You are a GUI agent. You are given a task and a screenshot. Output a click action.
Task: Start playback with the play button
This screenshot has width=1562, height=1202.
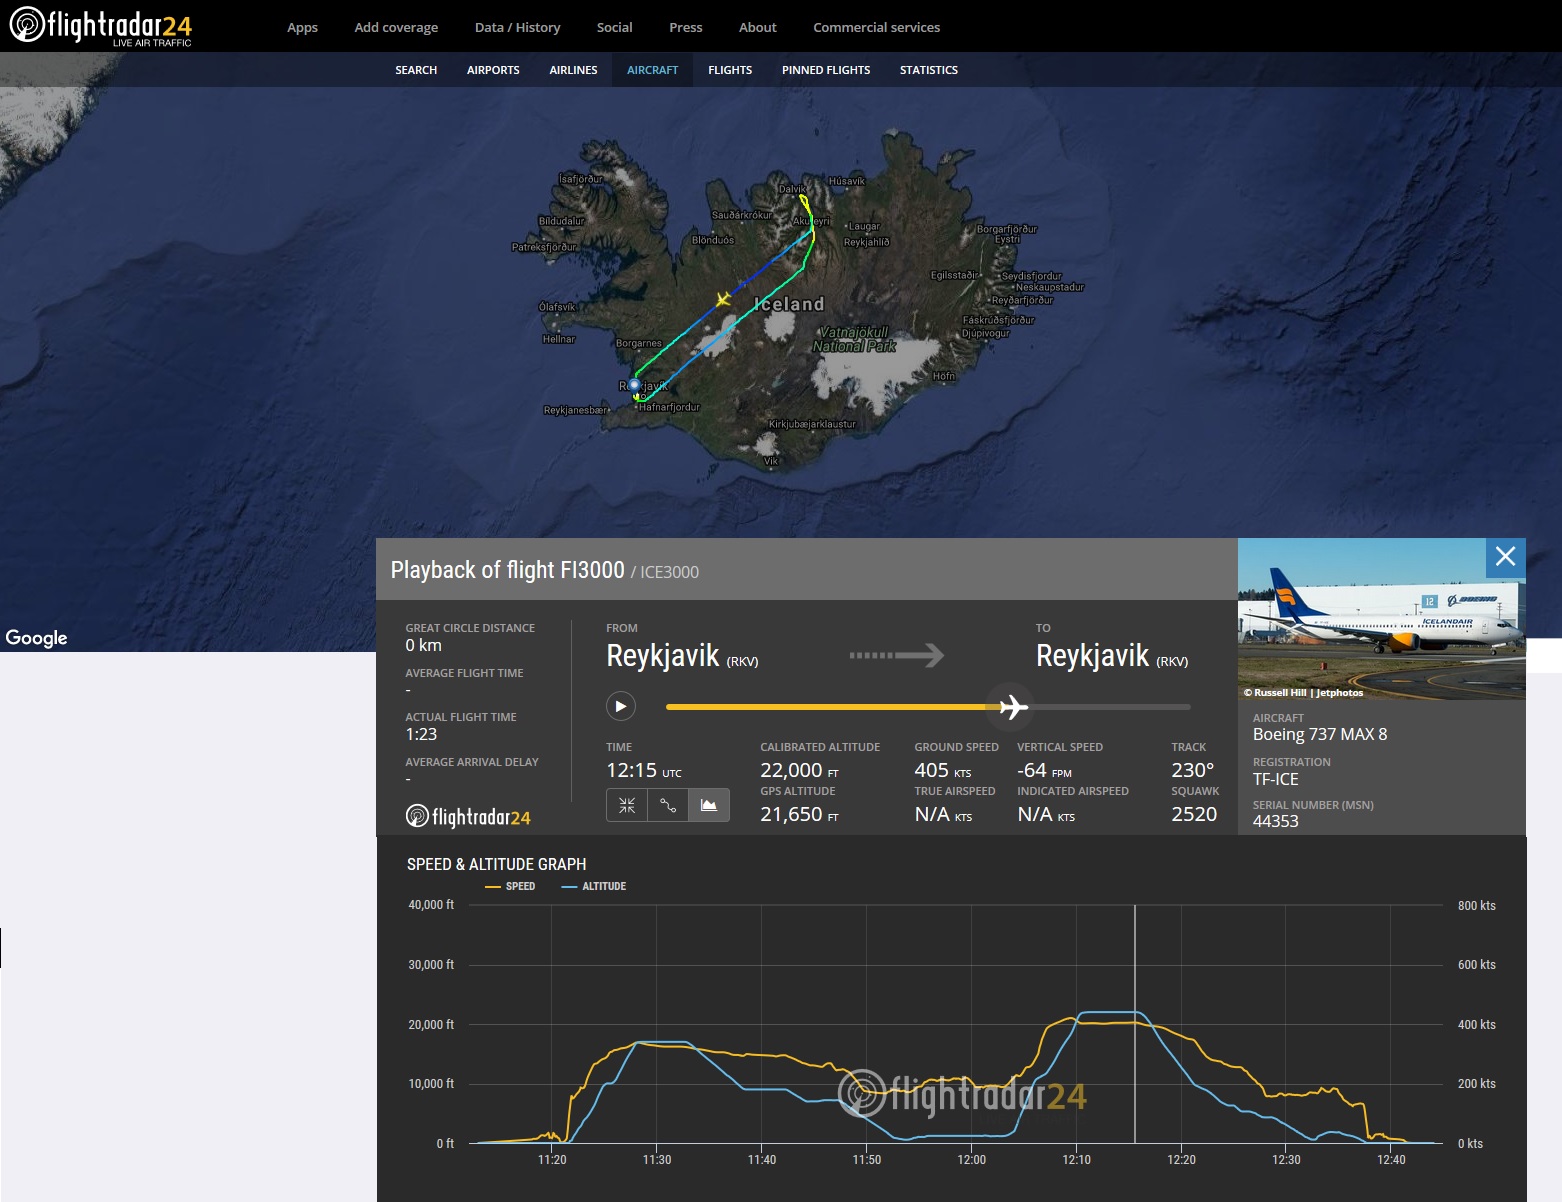coord(621,706)
